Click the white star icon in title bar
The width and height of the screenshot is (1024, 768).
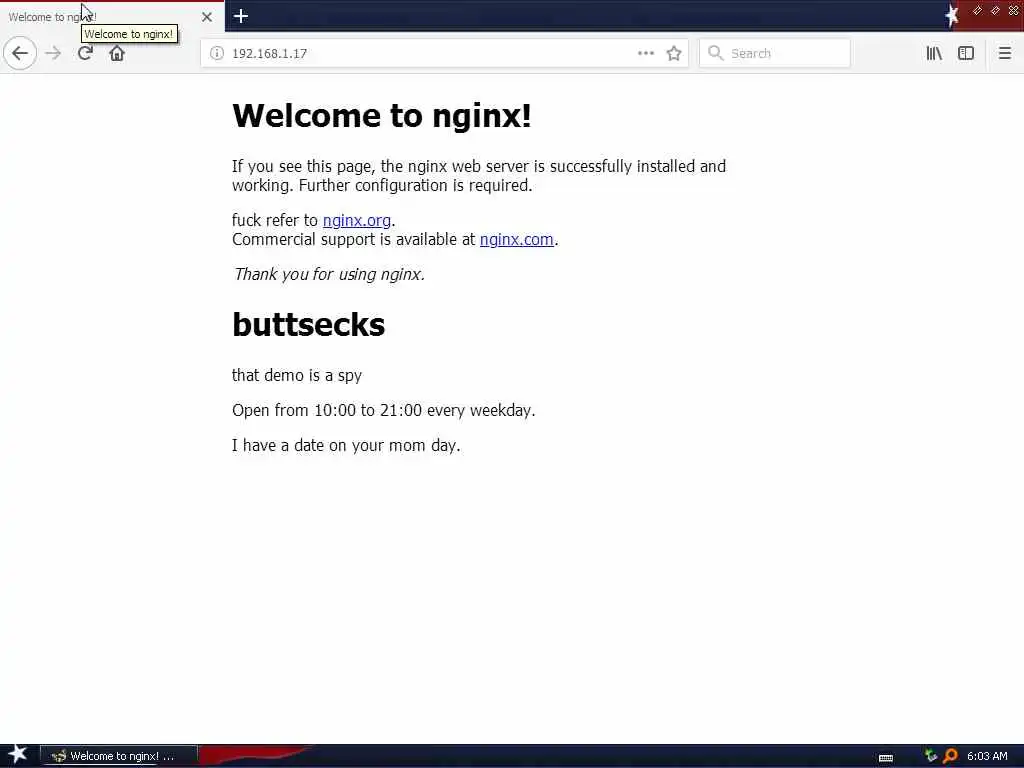952,16
